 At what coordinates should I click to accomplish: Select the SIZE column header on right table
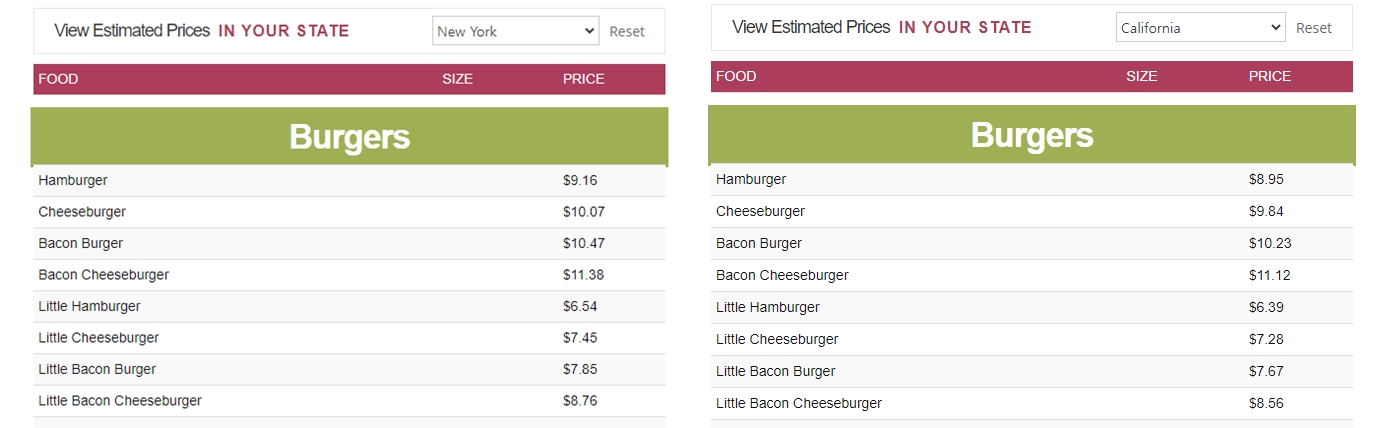[x=1141, y=76]
